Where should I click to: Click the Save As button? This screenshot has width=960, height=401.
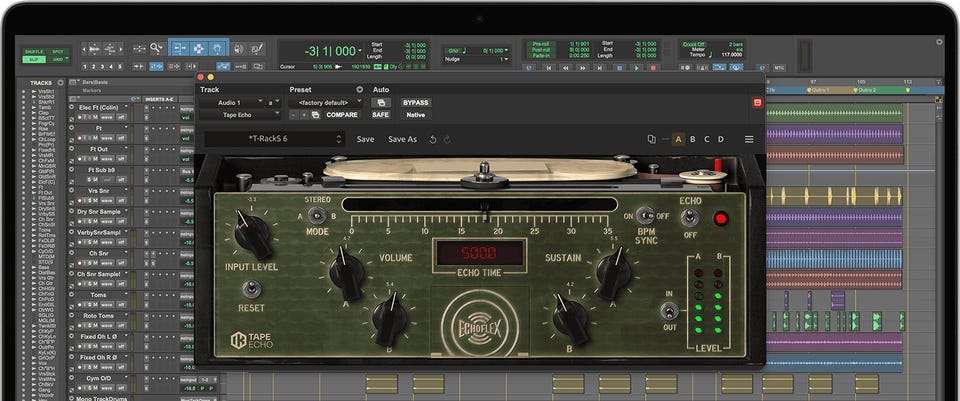402,139
